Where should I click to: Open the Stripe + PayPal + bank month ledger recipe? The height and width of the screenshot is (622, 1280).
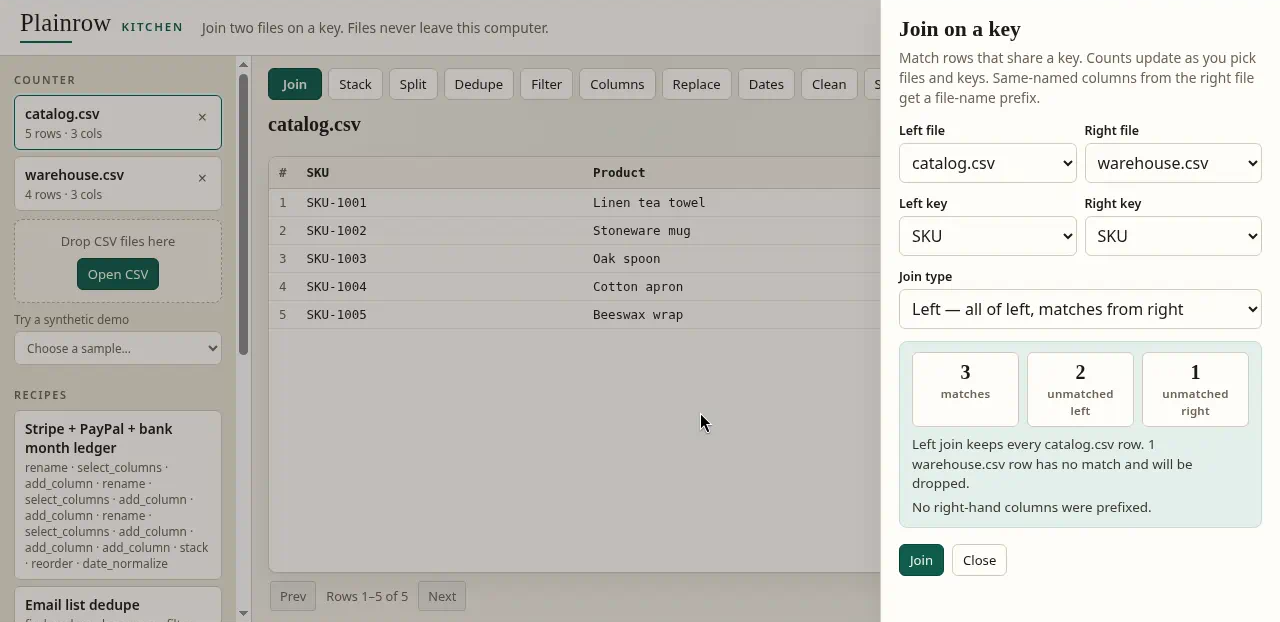[x=118, y=495]
